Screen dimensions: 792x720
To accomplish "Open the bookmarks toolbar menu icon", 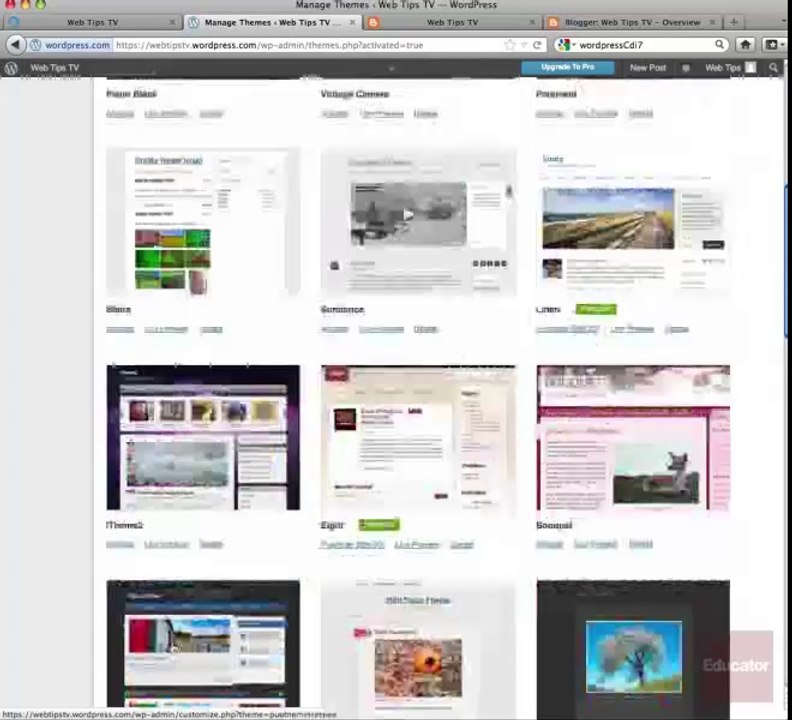I will point(774,44).
